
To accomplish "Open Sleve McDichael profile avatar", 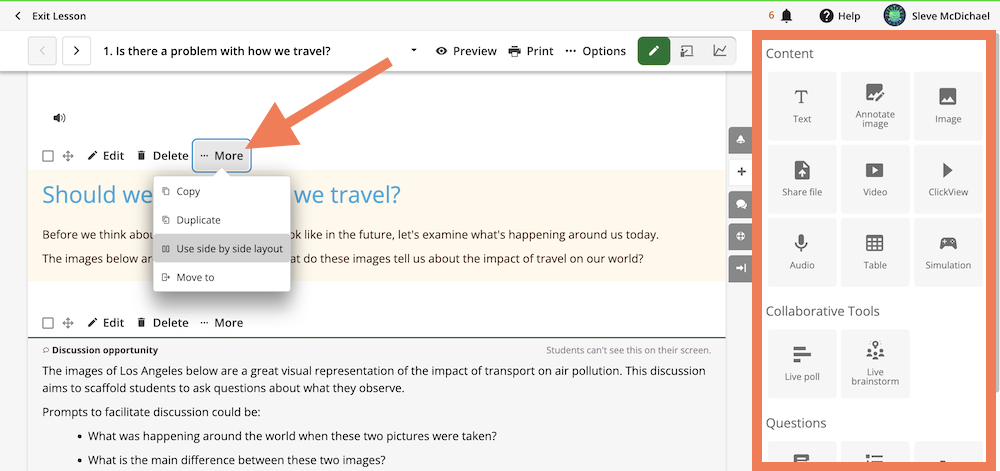I will pos(895,16).
